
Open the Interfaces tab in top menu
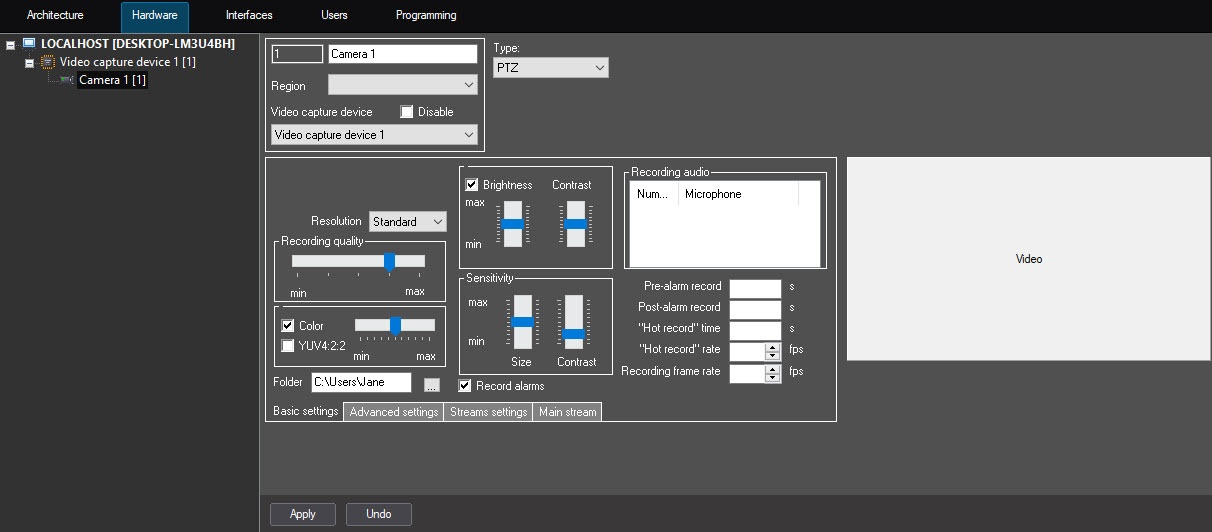point(249,16)
